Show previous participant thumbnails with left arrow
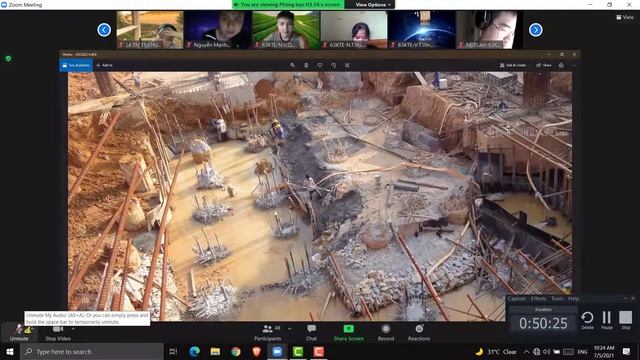Screen dimensions: 640x360 [x=104, y=30]
